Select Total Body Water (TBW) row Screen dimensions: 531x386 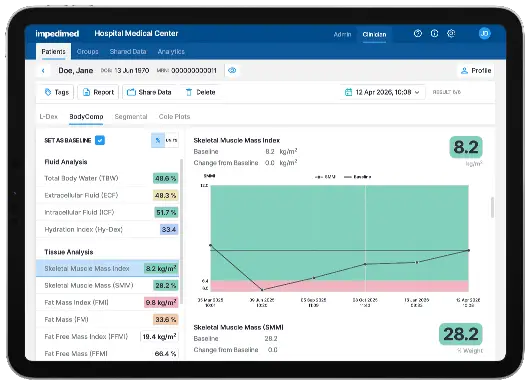pyautogui.click(x=107, y=178)
